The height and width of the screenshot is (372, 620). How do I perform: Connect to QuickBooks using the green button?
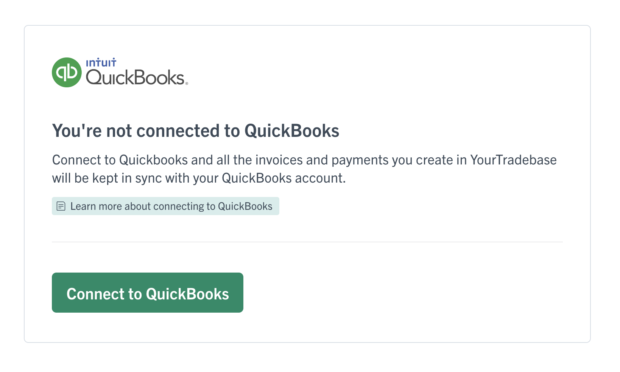[147, 293]
